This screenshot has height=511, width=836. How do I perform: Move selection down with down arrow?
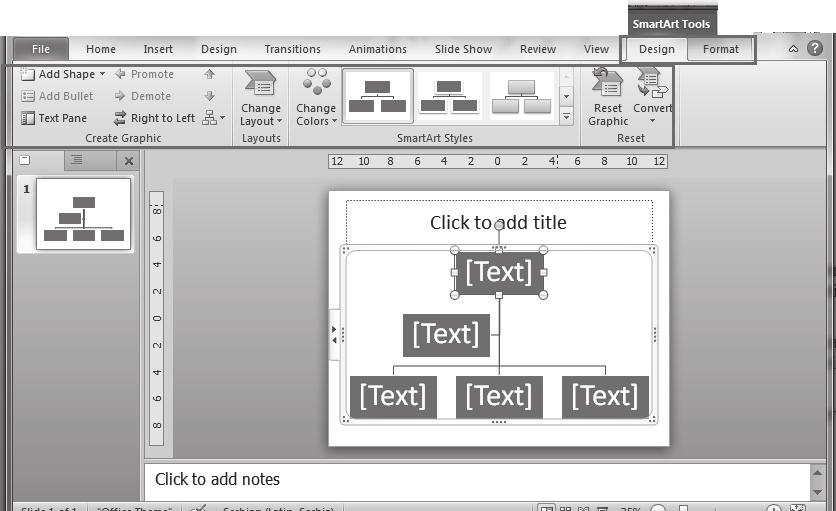click(209, 96)
